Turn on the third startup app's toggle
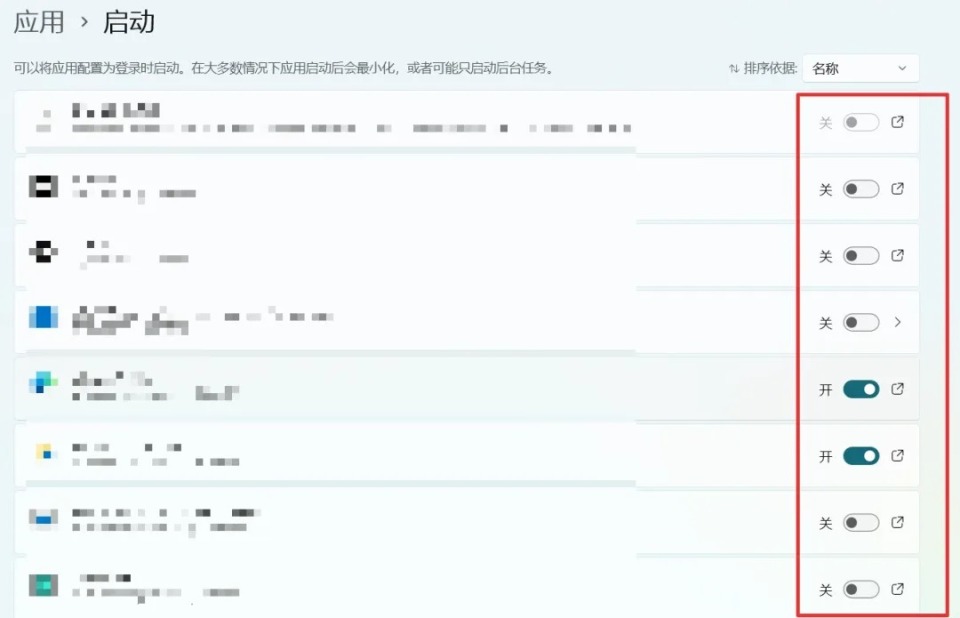Screen dimensions: 960x618 860,256
